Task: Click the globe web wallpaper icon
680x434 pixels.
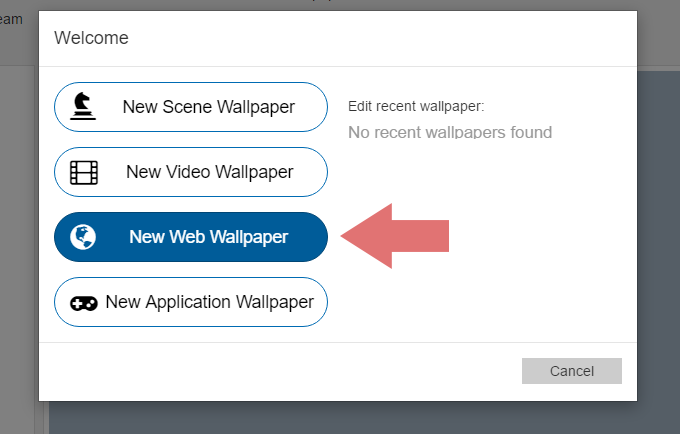Action: click(x=84, y=237)
